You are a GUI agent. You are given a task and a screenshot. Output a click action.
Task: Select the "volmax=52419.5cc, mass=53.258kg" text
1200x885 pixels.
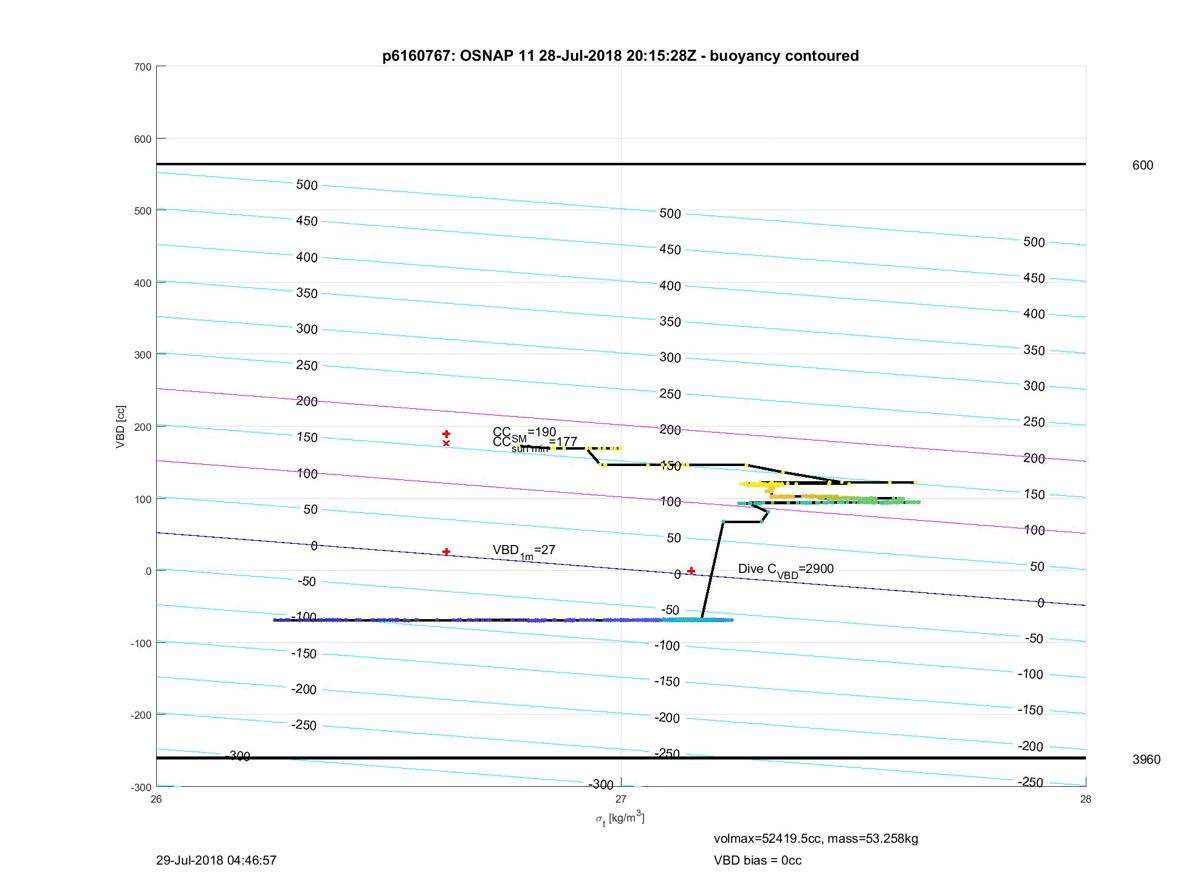pyautogui.click(x=816, y=838)
